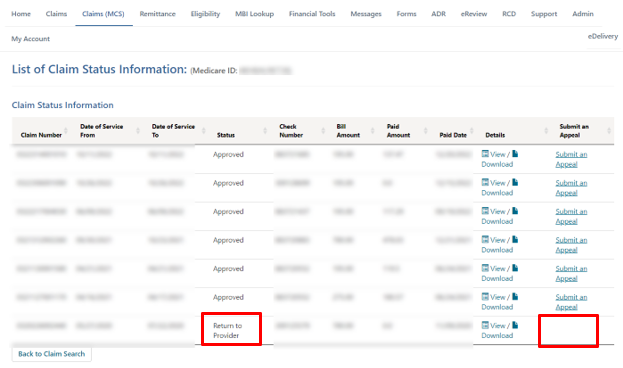Screen dimensions: 623x368
Task: Go to MBI Lookup
Action: point(254,14)
